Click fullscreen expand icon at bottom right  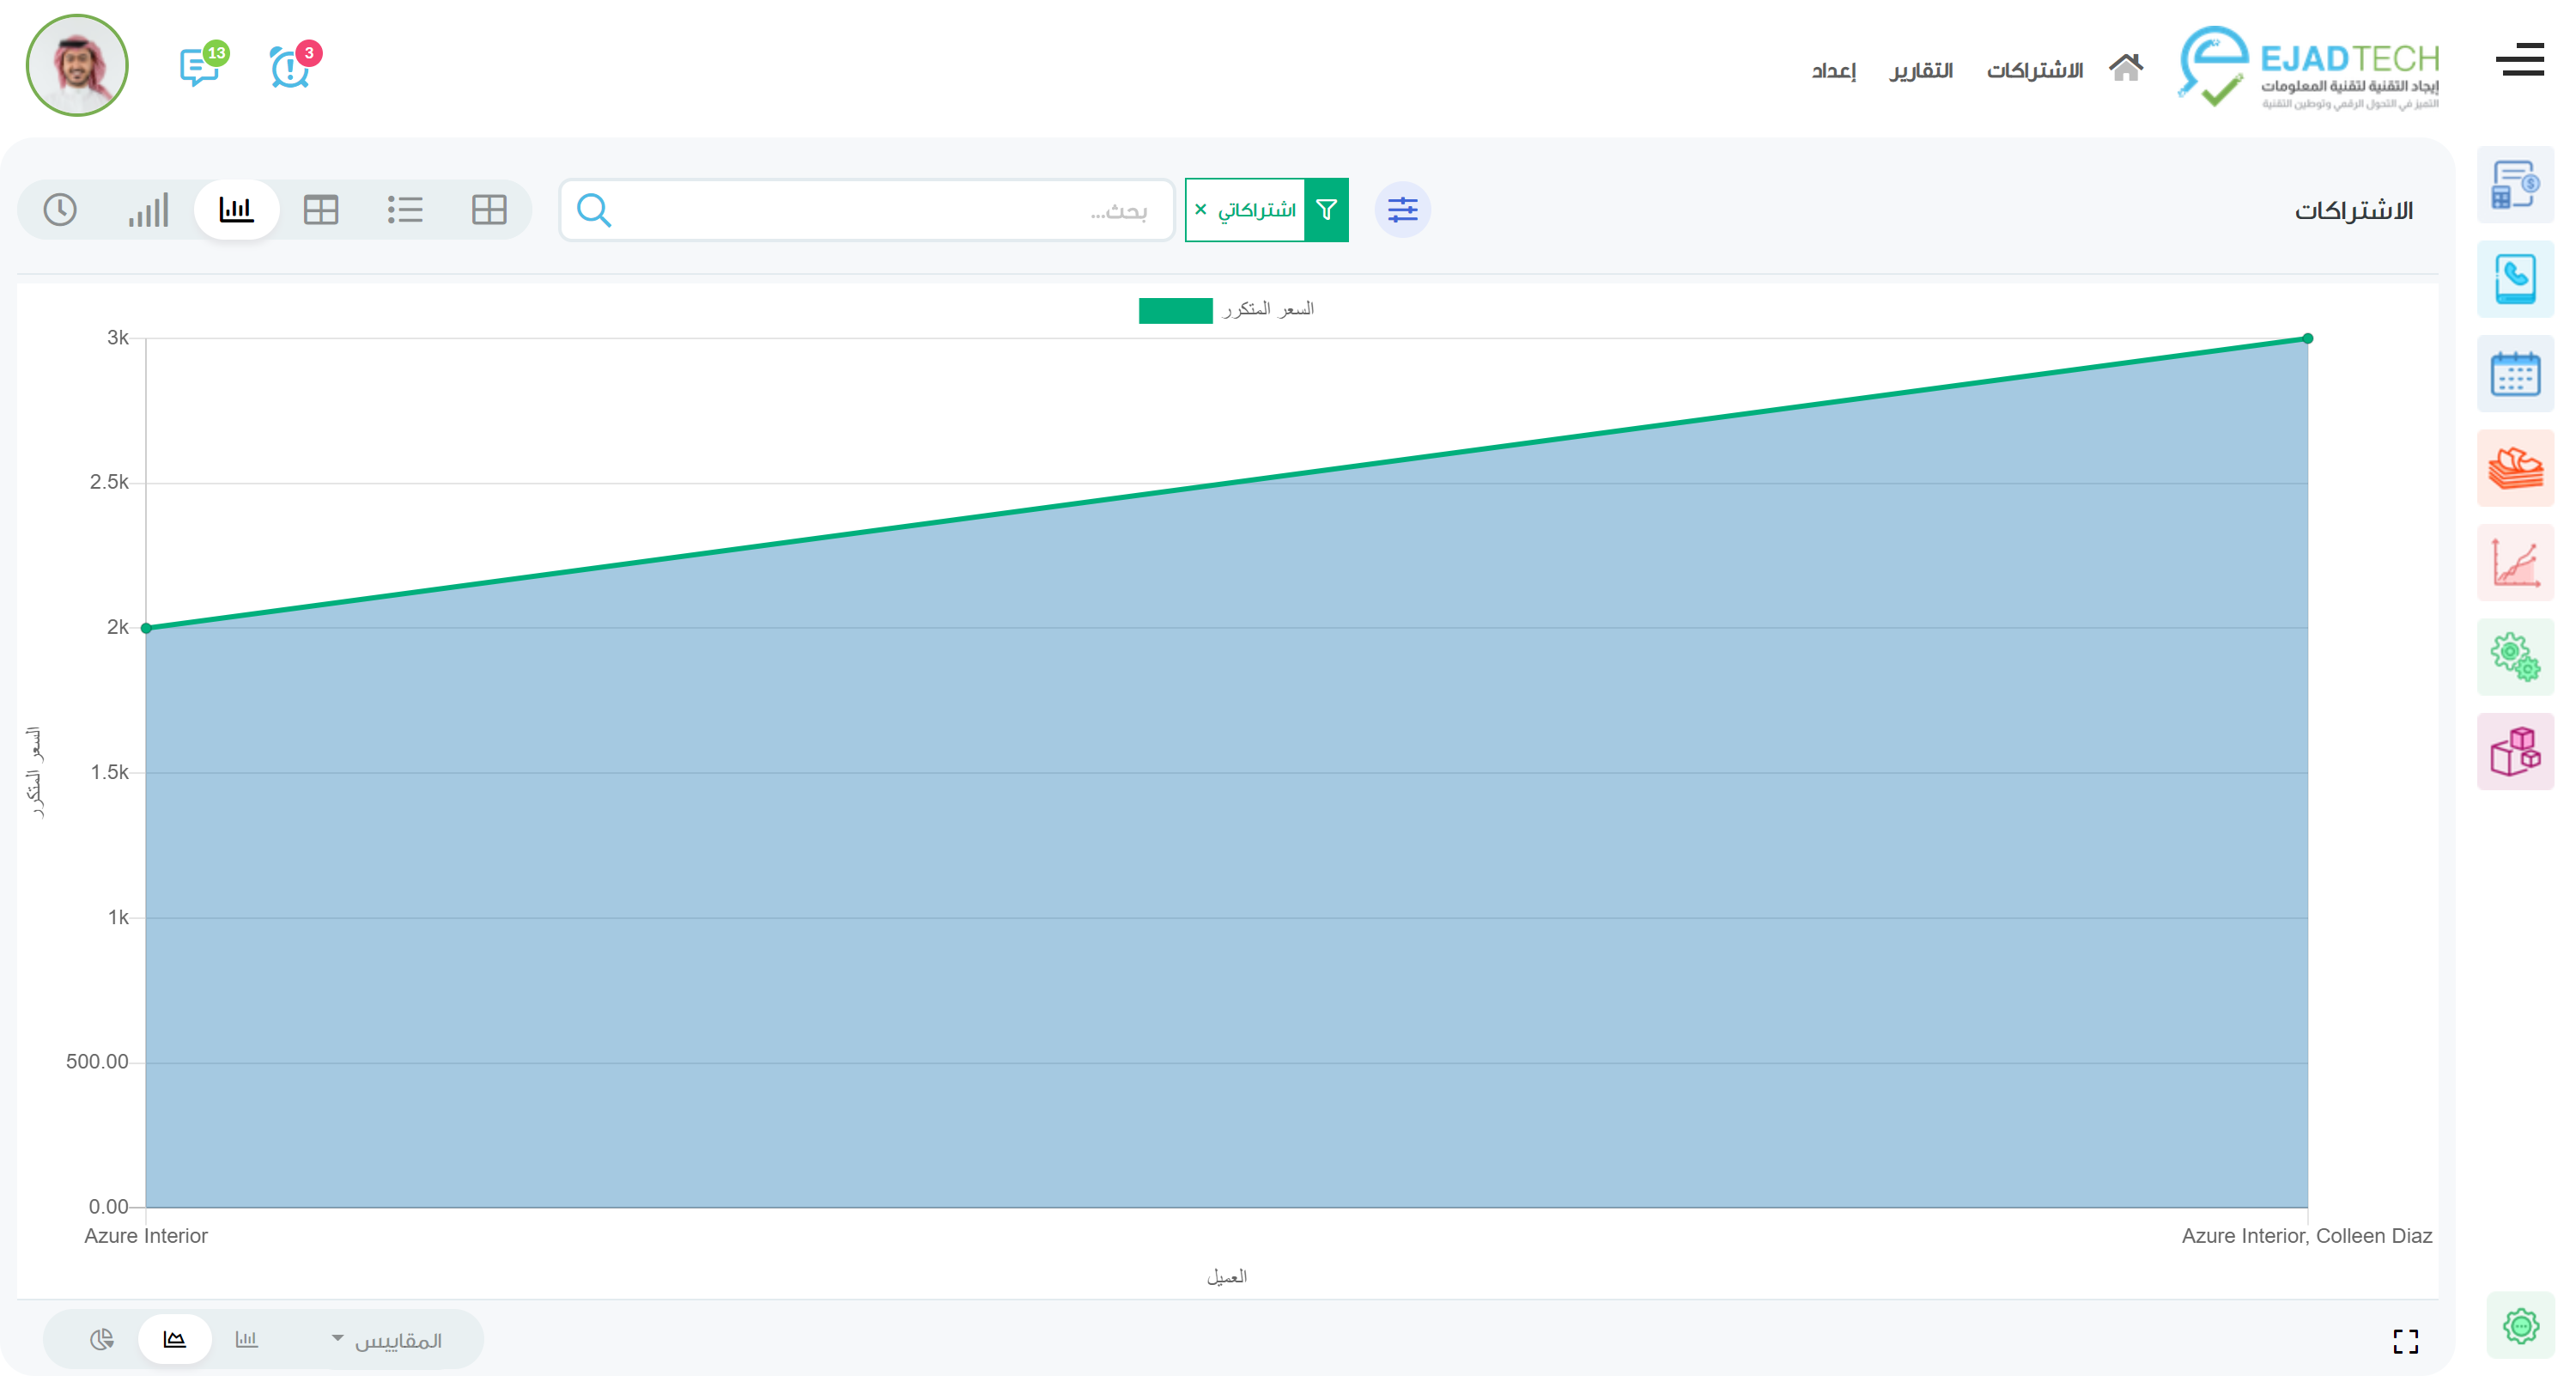[2405, 1341]
